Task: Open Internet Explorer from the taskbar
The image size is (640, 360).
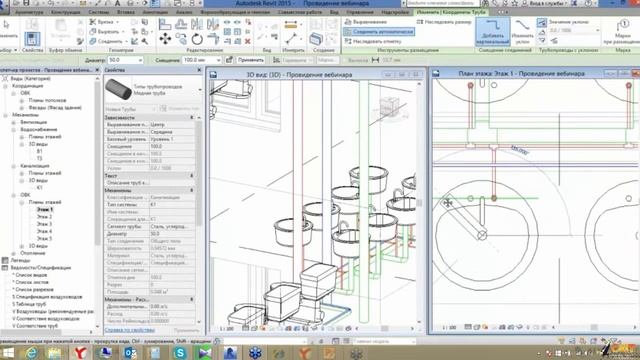Action: [x=32, y=353]
